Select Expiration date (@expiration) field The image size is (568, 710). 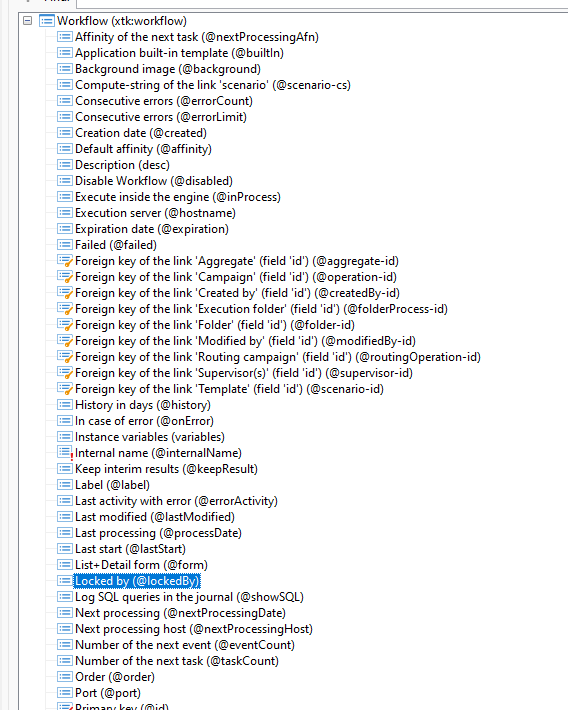[152, 229]
